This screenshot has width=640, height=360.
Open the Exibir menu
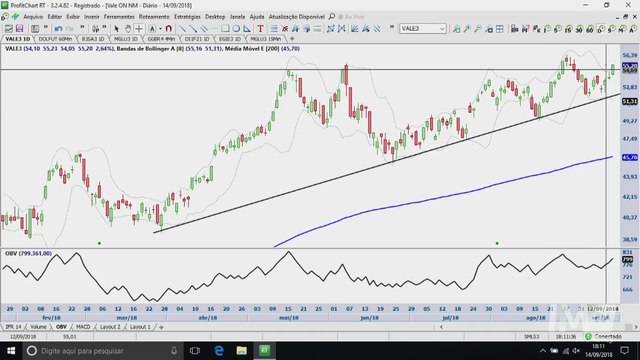coord(73,17)
